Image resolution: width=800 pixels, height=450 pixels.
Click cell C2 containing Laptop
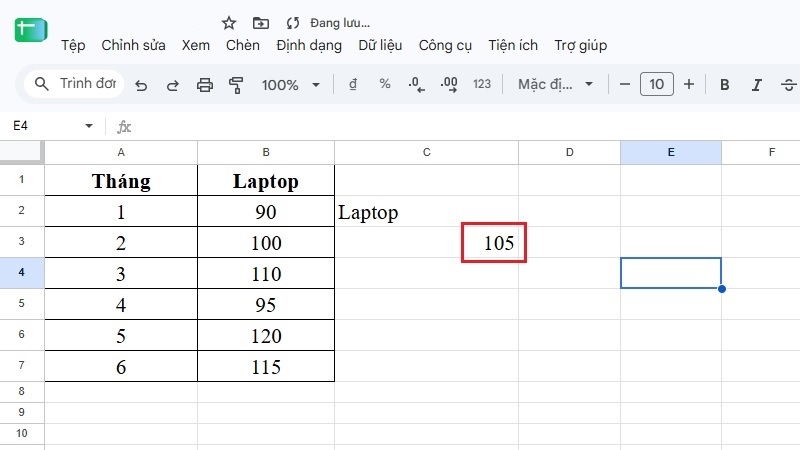(427, 211)
